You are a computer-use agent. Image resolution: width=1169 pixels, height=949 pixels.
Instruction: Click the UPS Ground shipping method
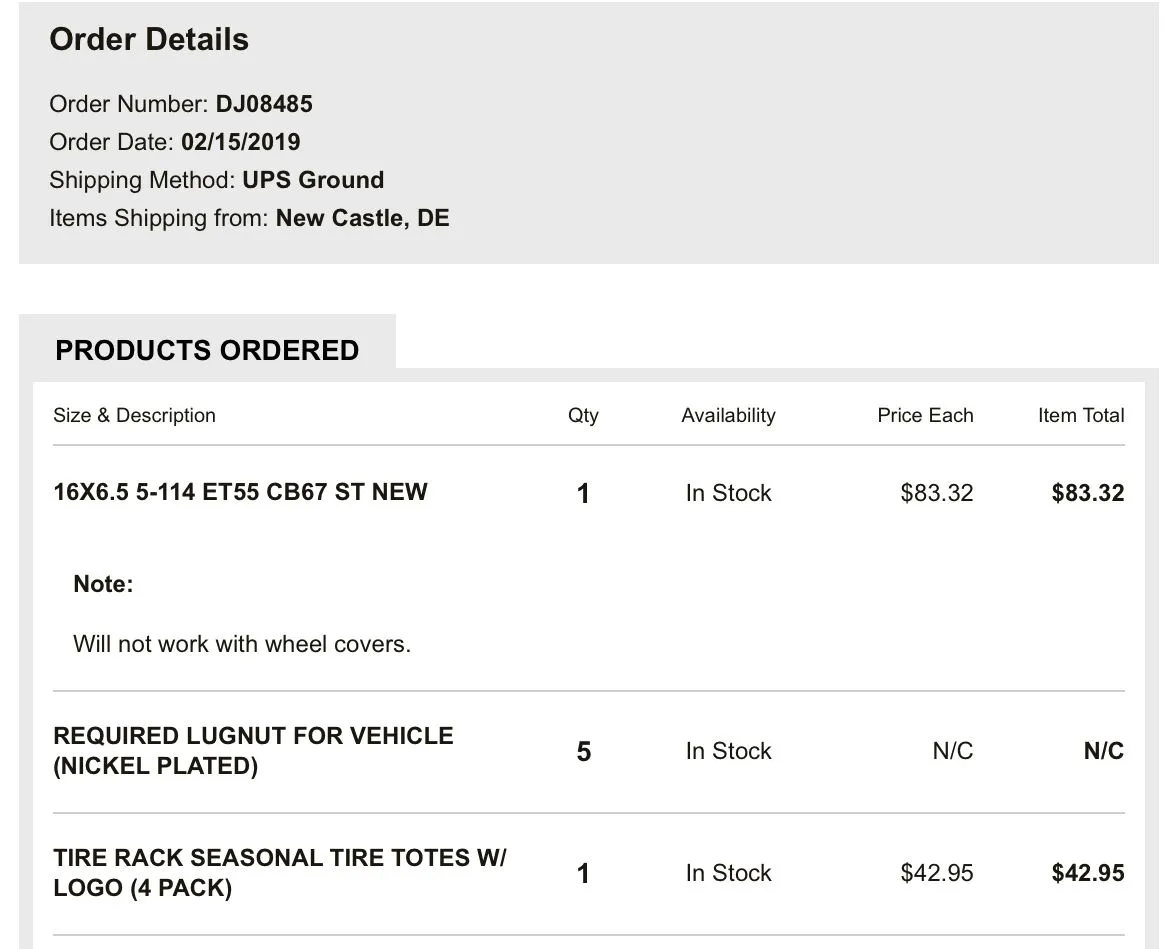coord(313,180)
